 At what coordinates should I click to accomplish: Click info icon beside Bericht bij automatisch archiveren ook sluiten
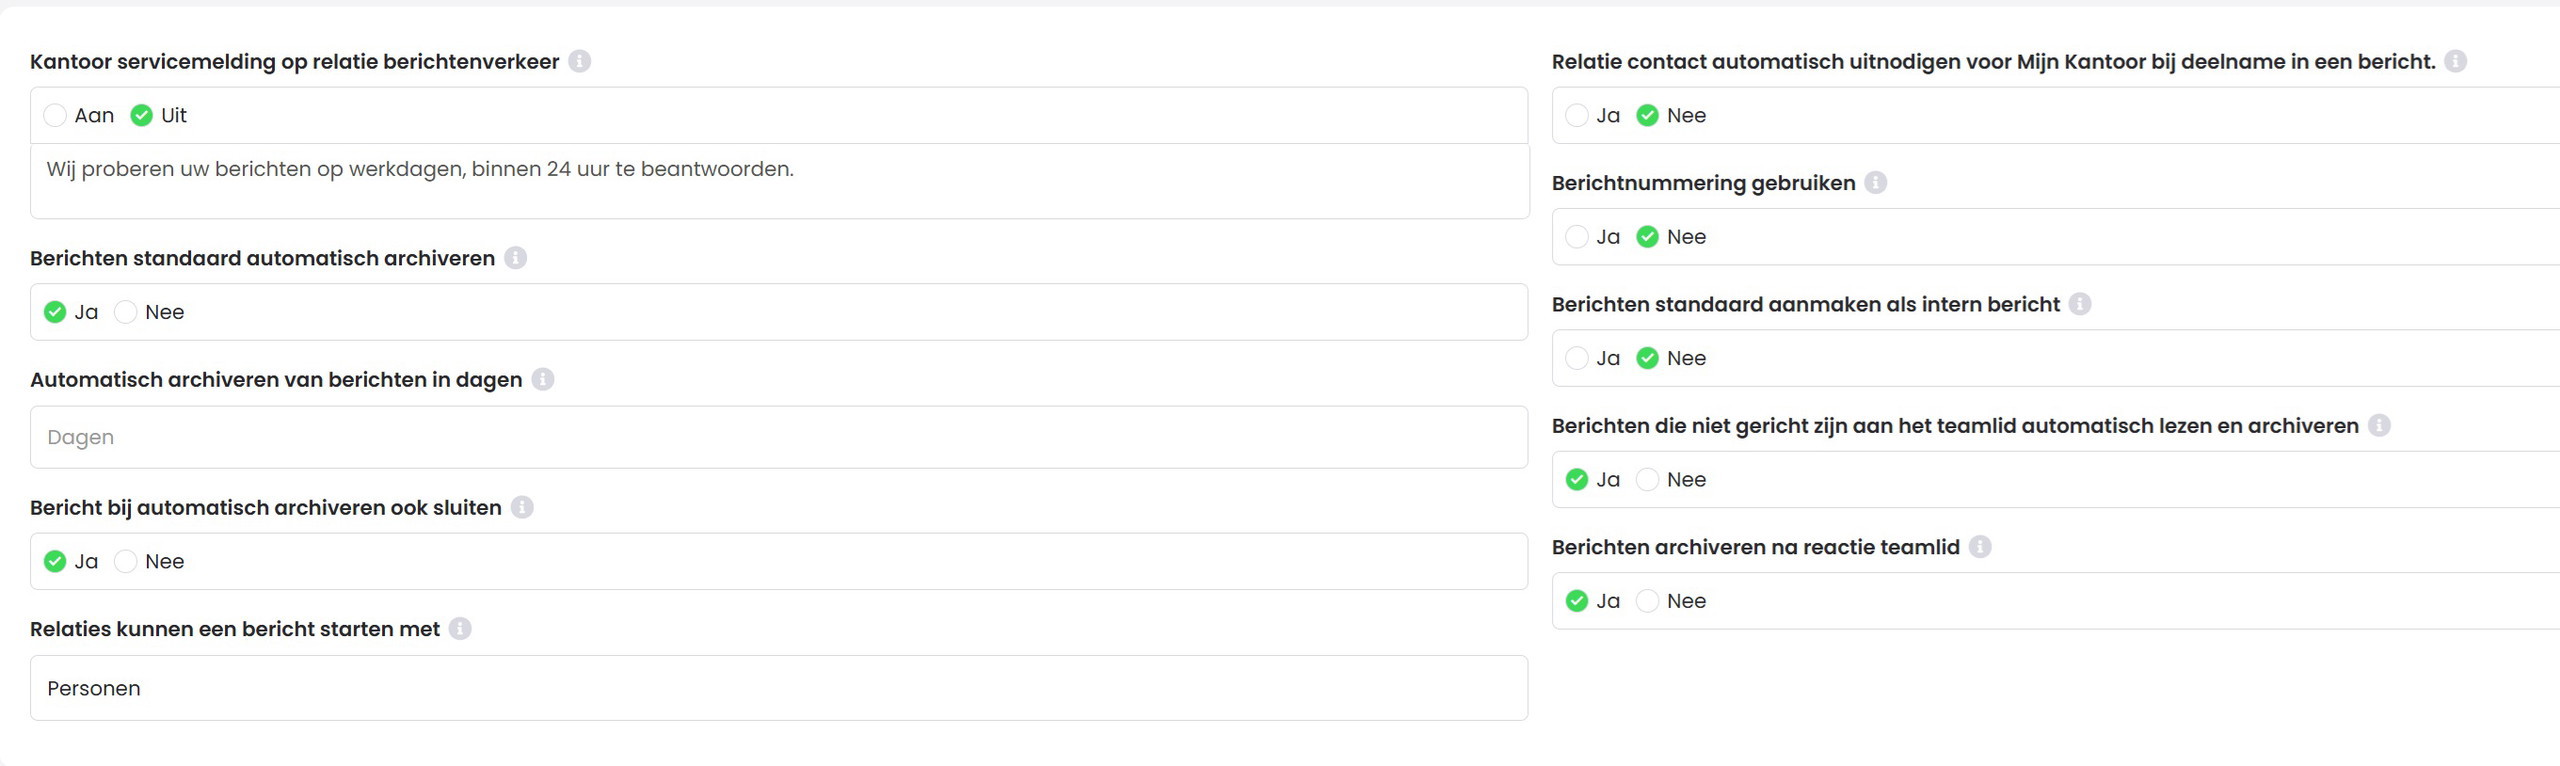tap(522, 507)
